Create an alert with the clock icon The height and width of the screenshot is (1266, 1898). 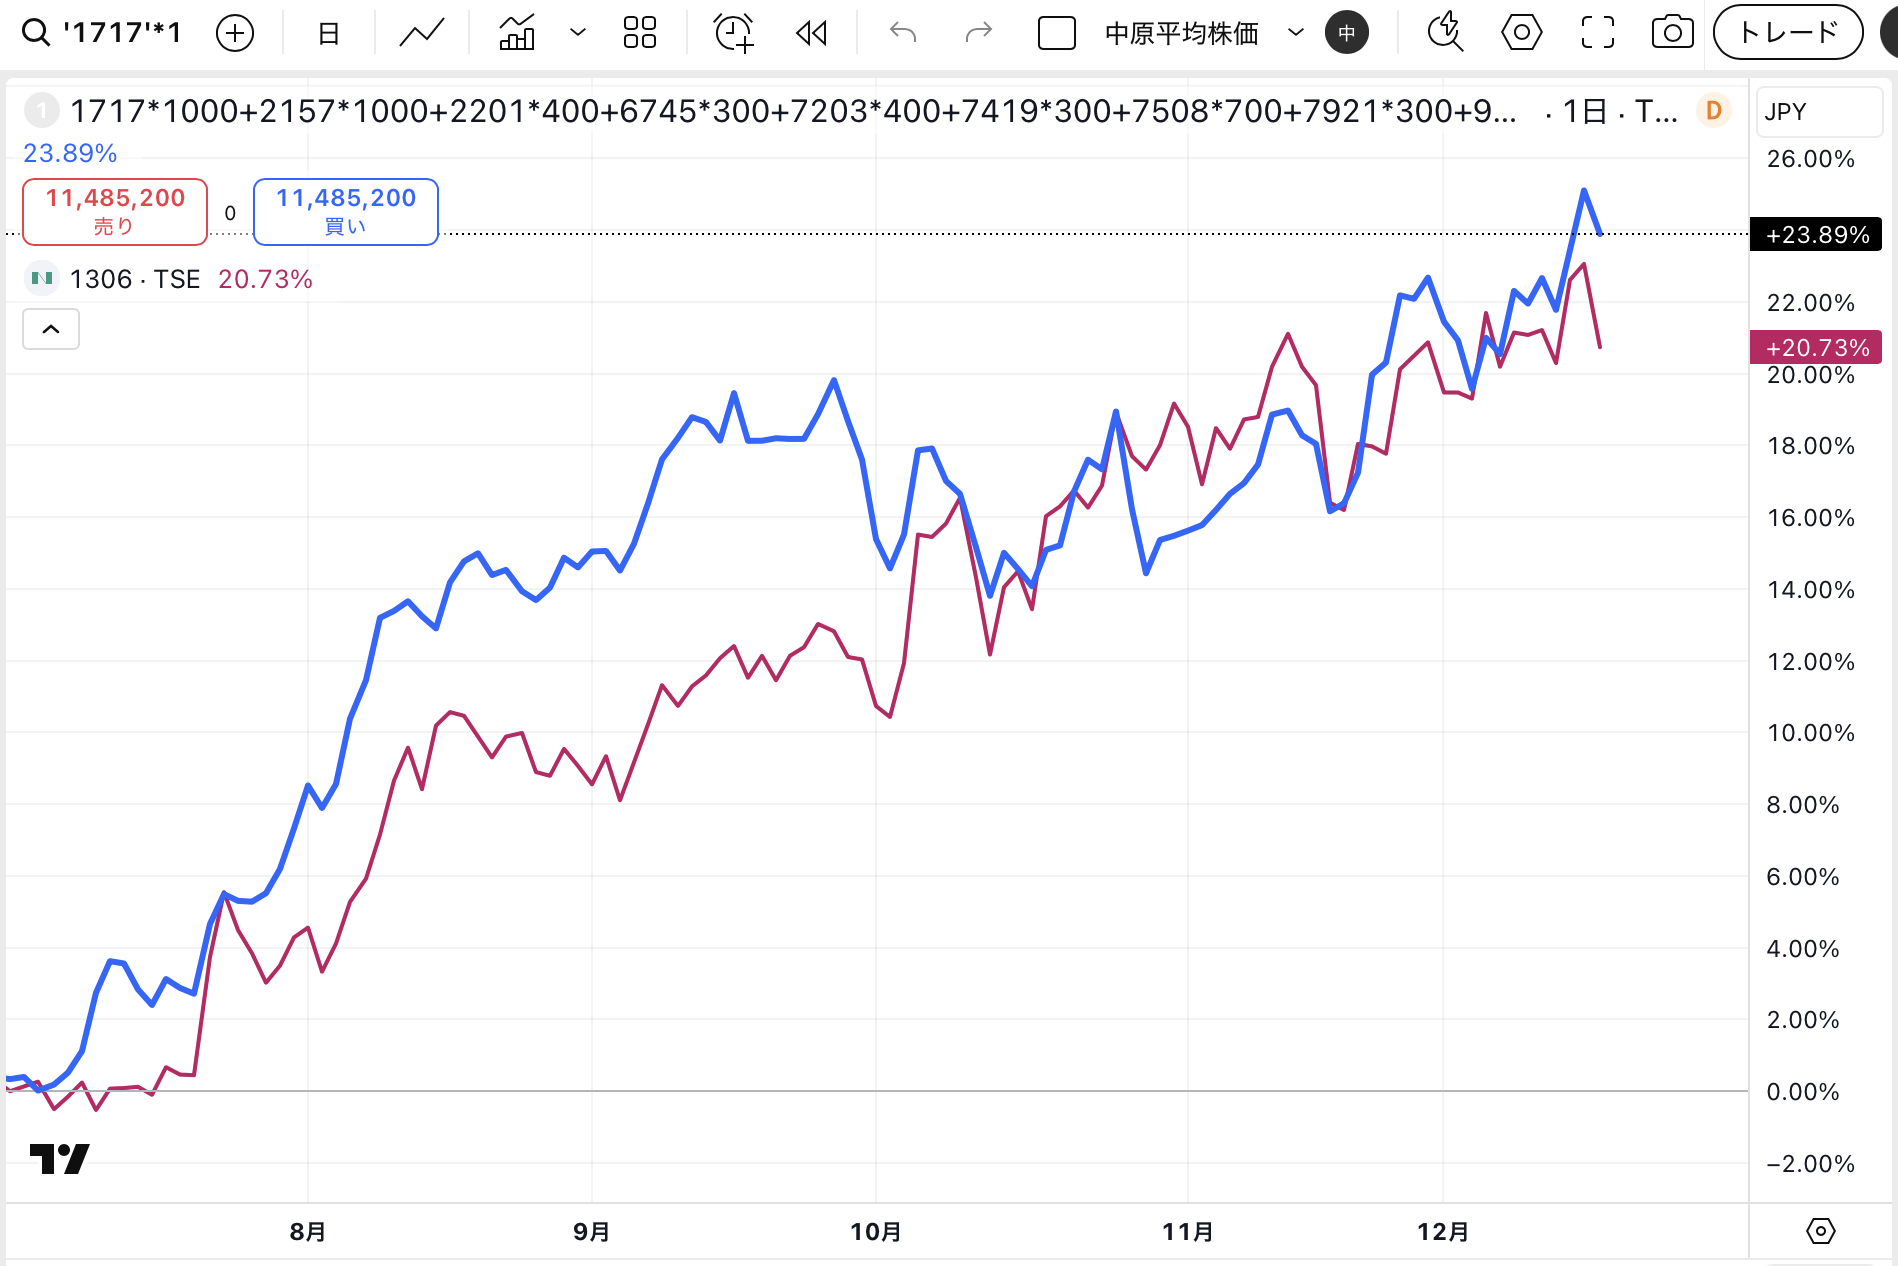(733, 33)
